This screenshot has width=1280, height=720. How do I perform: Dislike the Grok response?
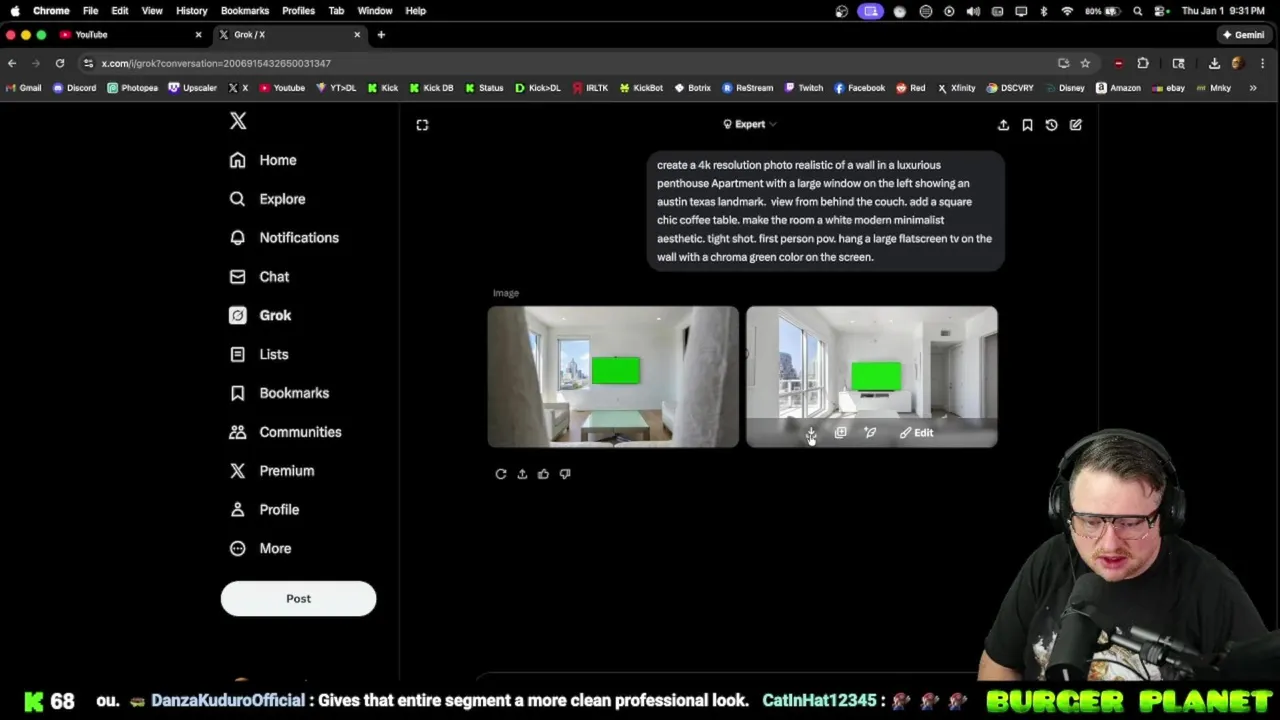click(x=565, y=474)
